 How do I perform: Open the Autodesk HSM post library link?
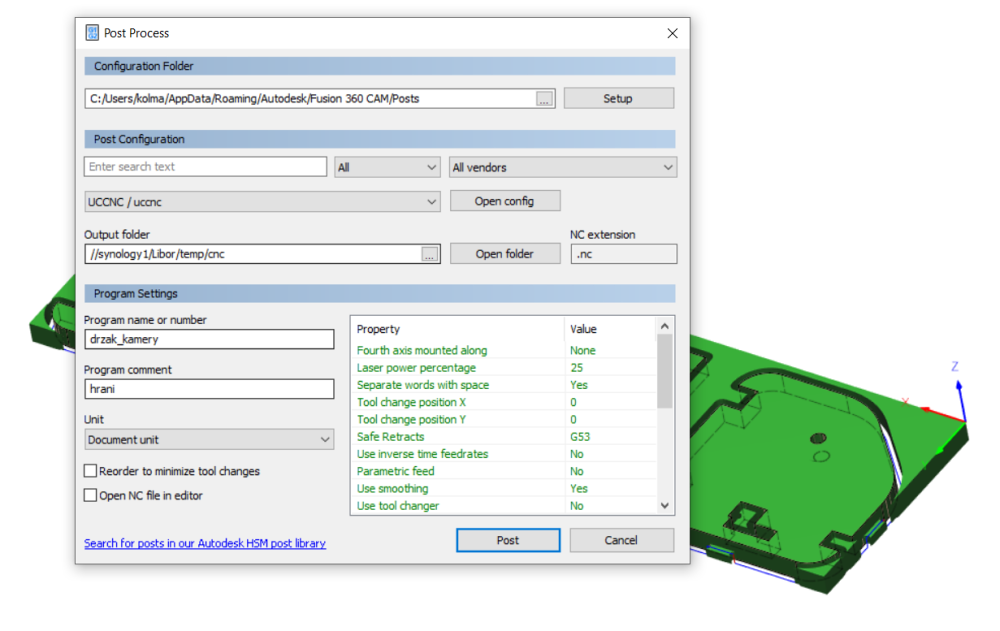tap(205, 543)
